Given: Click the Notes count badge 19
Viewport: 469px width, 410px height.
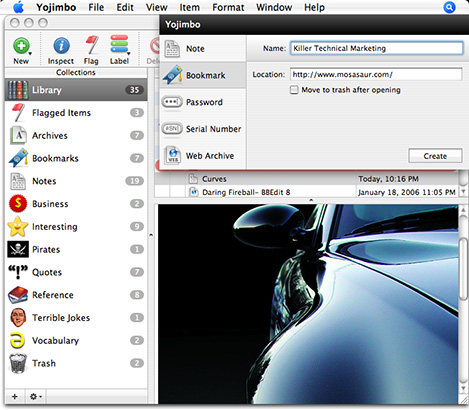Looking at the screenshot, I should (134, 181).
